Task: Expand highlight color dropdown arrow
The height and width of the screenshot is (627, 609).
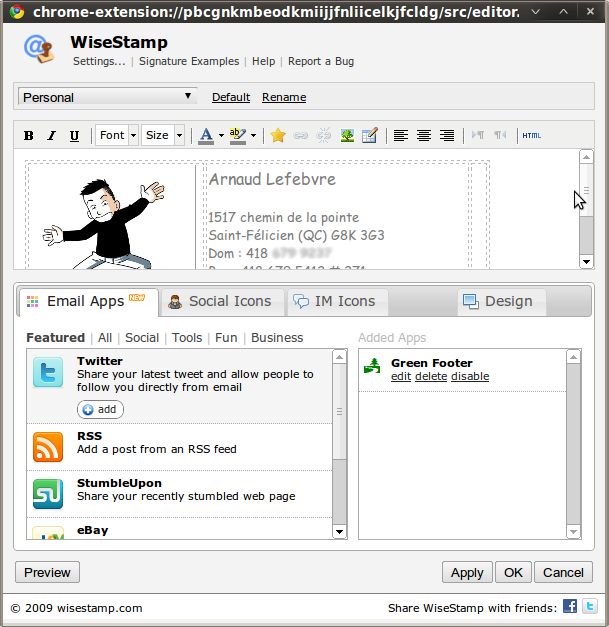Action: [x=253, y=136]
